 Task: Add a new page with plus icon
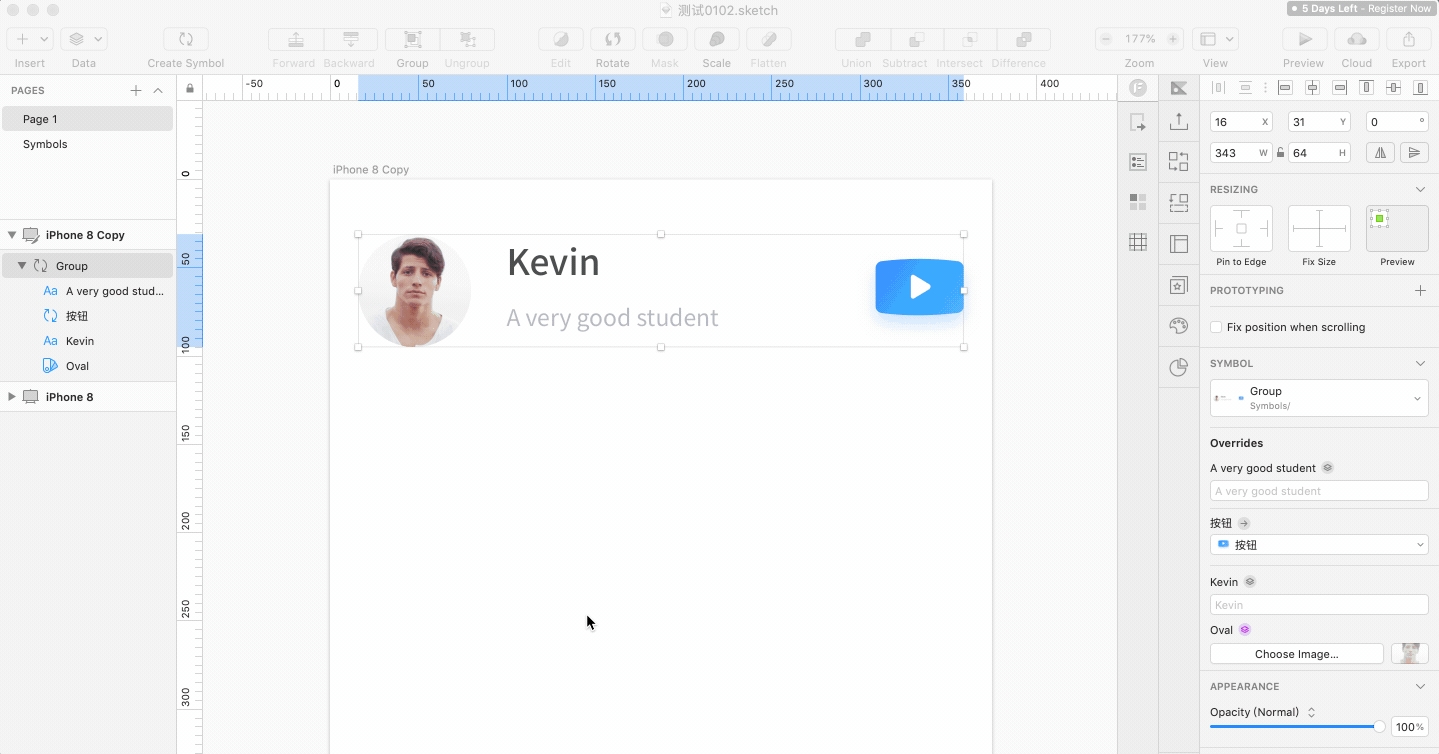(x=136, y=91)
